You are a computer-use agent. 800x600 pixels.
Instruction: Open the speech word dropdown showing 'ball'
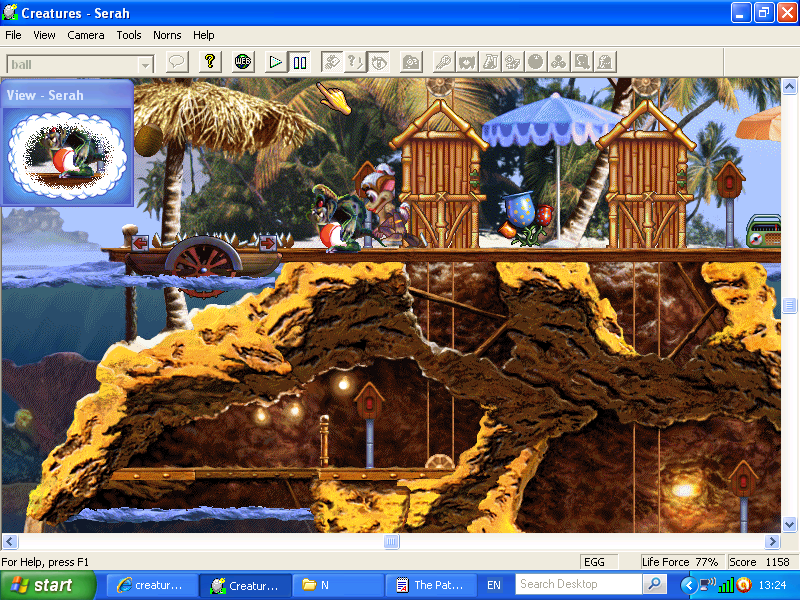click(x=145, y=64)
